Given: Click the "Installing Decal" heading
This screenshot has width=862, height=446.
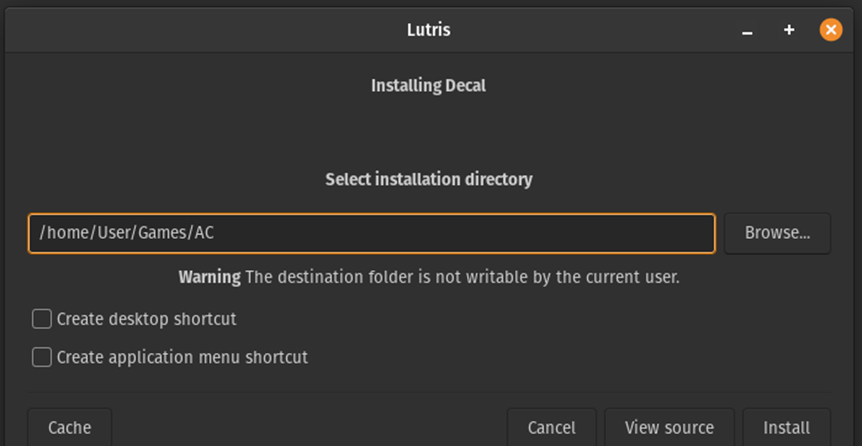Looking at the screenshot, I should [x=428, y=86].
